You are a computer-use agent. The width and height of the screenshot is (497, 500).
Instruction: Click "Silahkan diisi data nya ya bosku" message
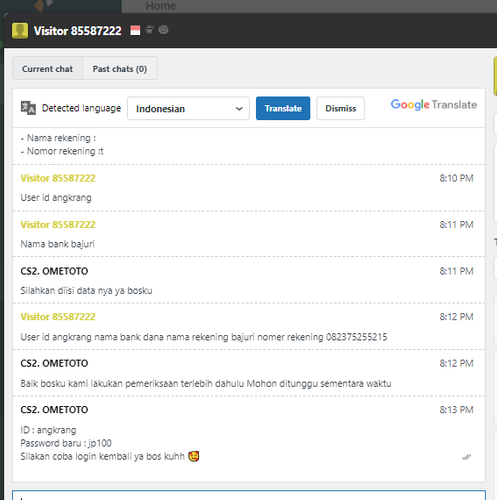tap(86, 291)
